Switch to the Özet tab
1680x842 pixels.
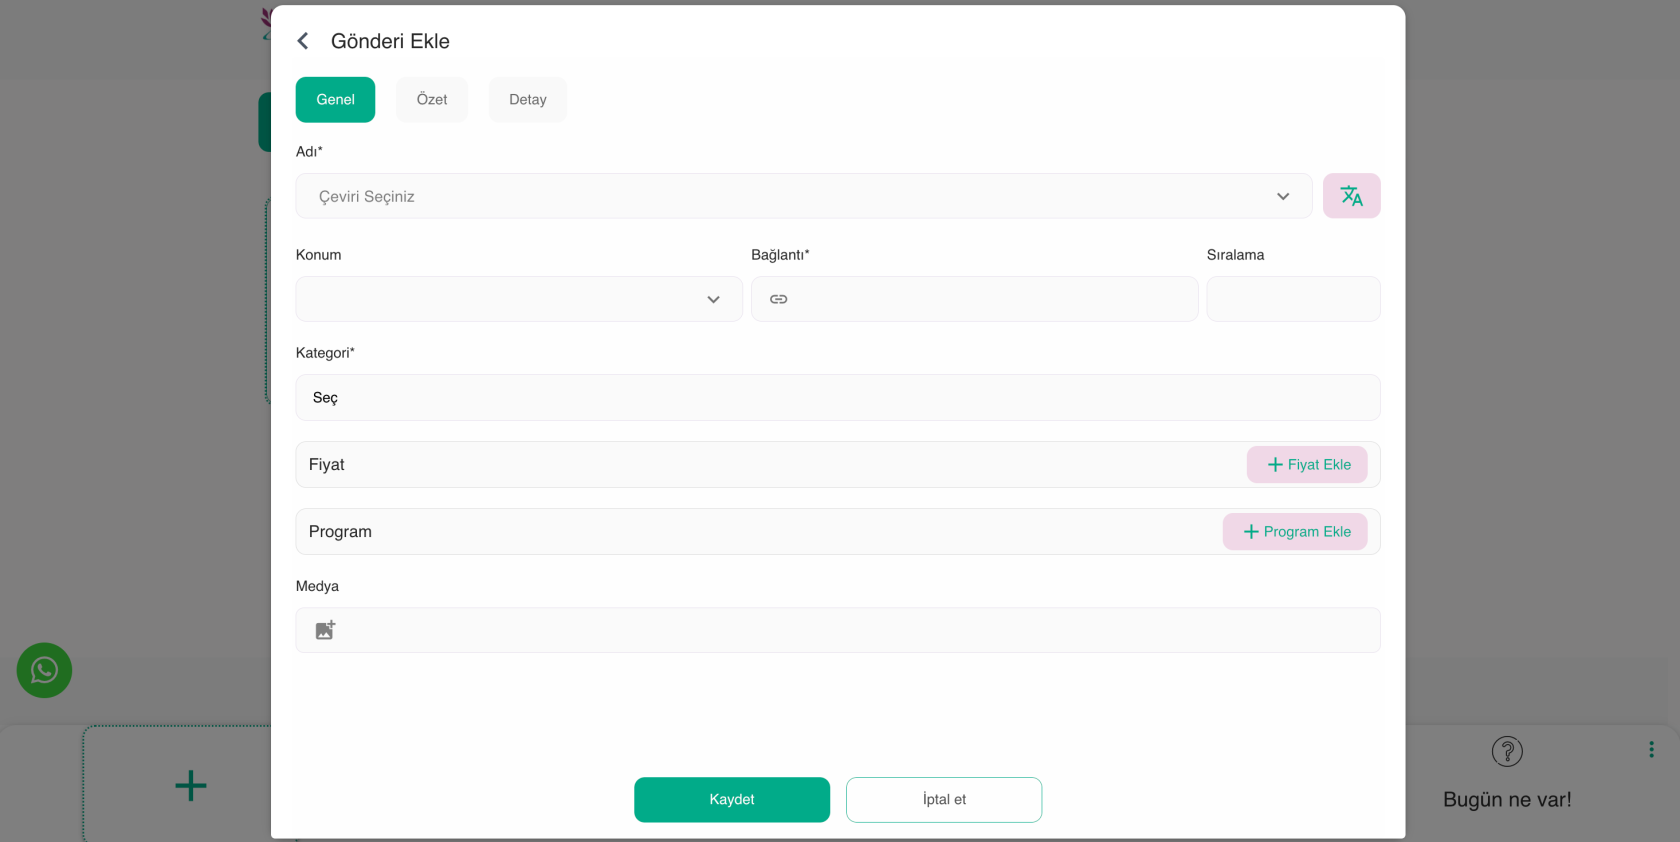pyautogui.click(x=432, y=100)
